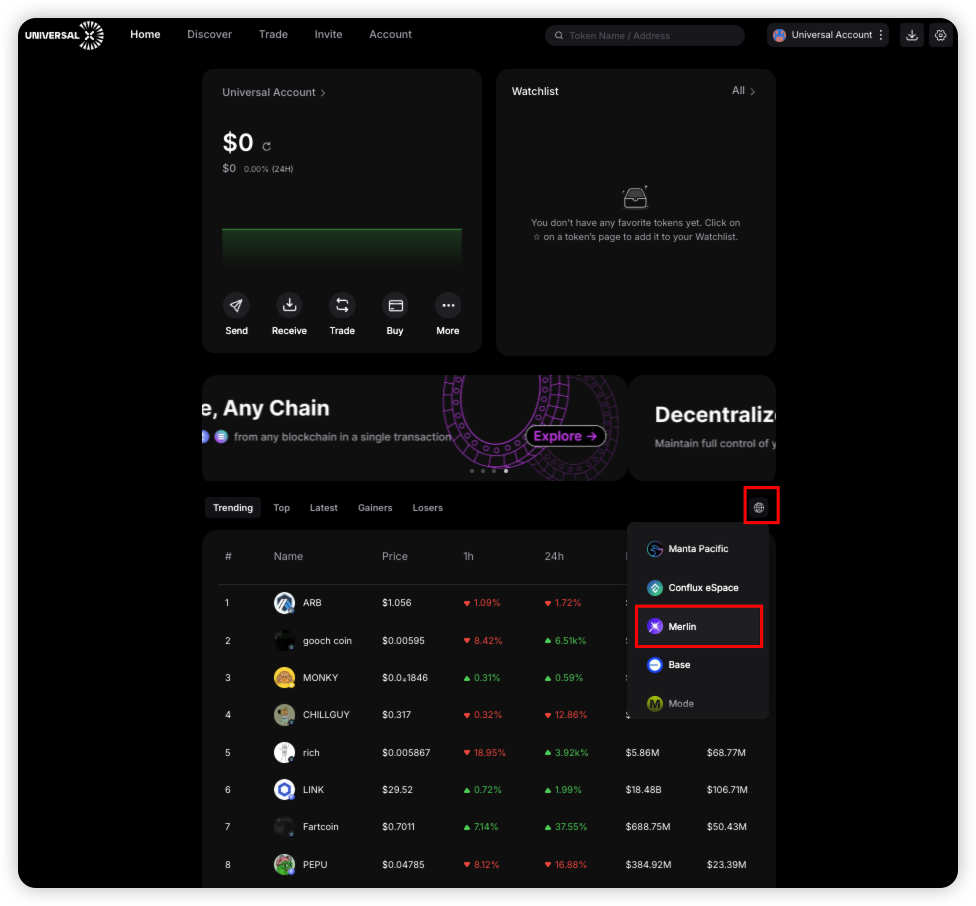Open the Receive action

(289, 306)
